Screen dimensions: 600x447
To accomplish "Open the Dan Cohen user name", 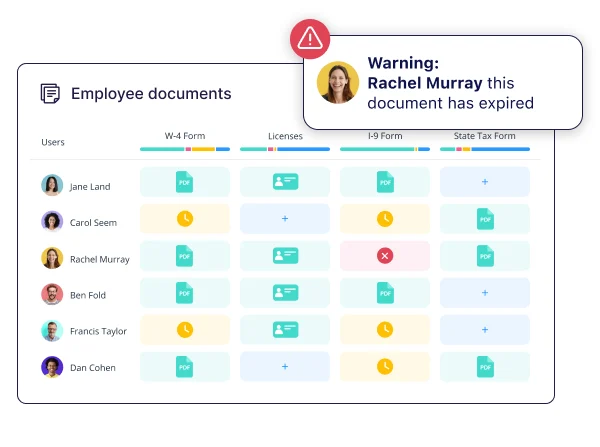I will point(93,368).
